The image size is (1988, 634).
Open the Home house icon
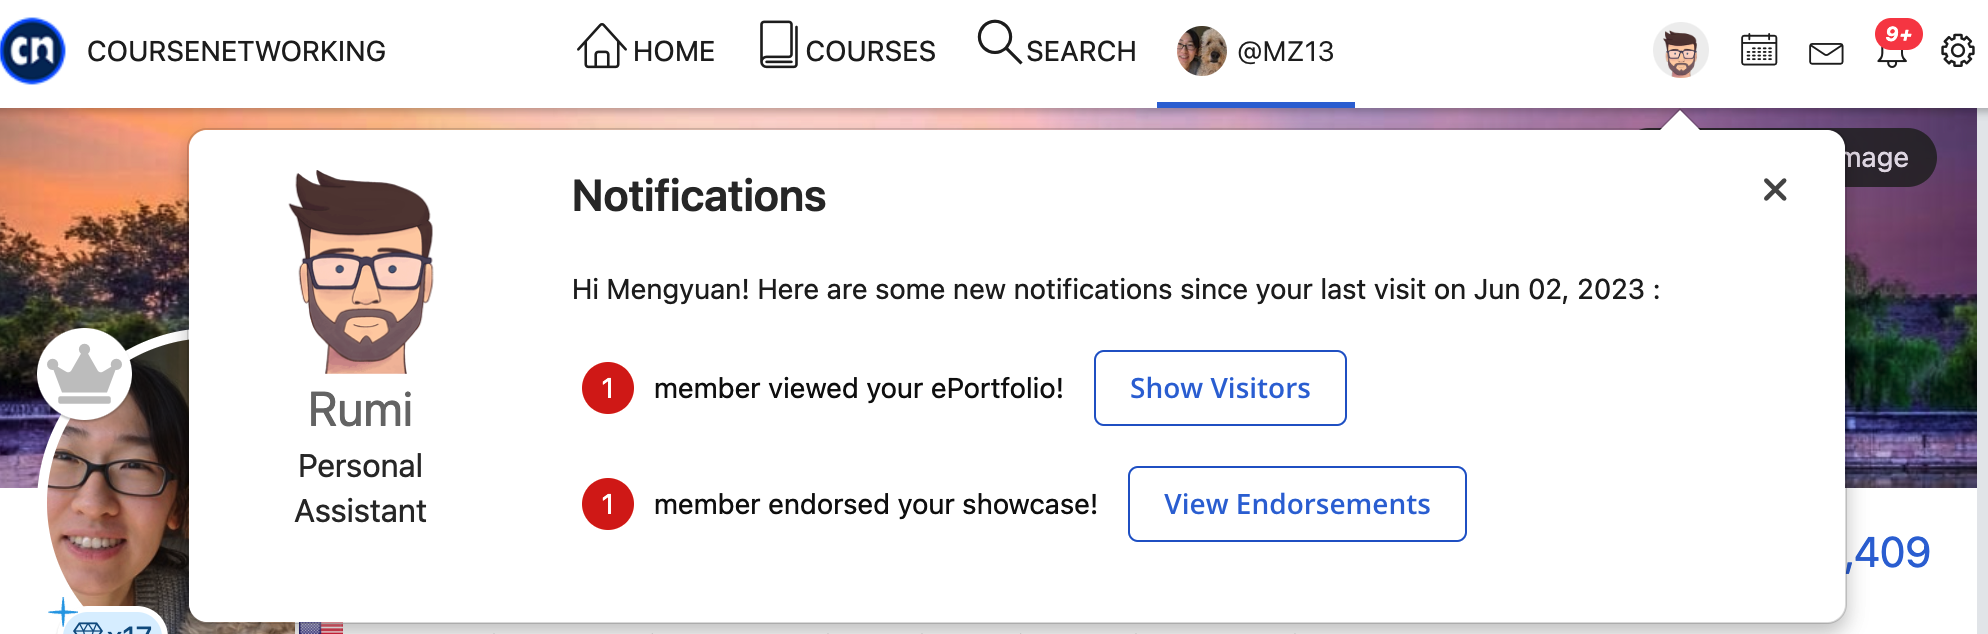coord(601,46)
